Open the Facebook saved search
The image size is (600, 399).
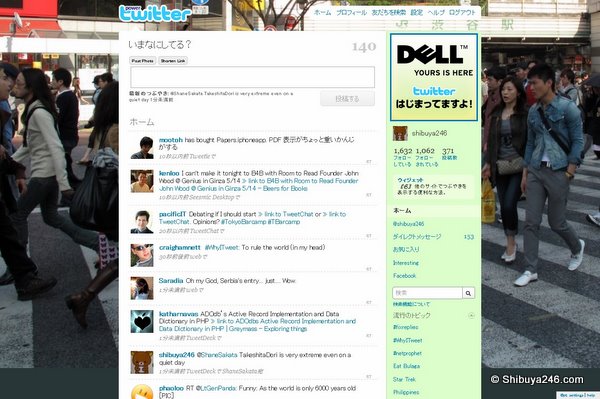404,276
